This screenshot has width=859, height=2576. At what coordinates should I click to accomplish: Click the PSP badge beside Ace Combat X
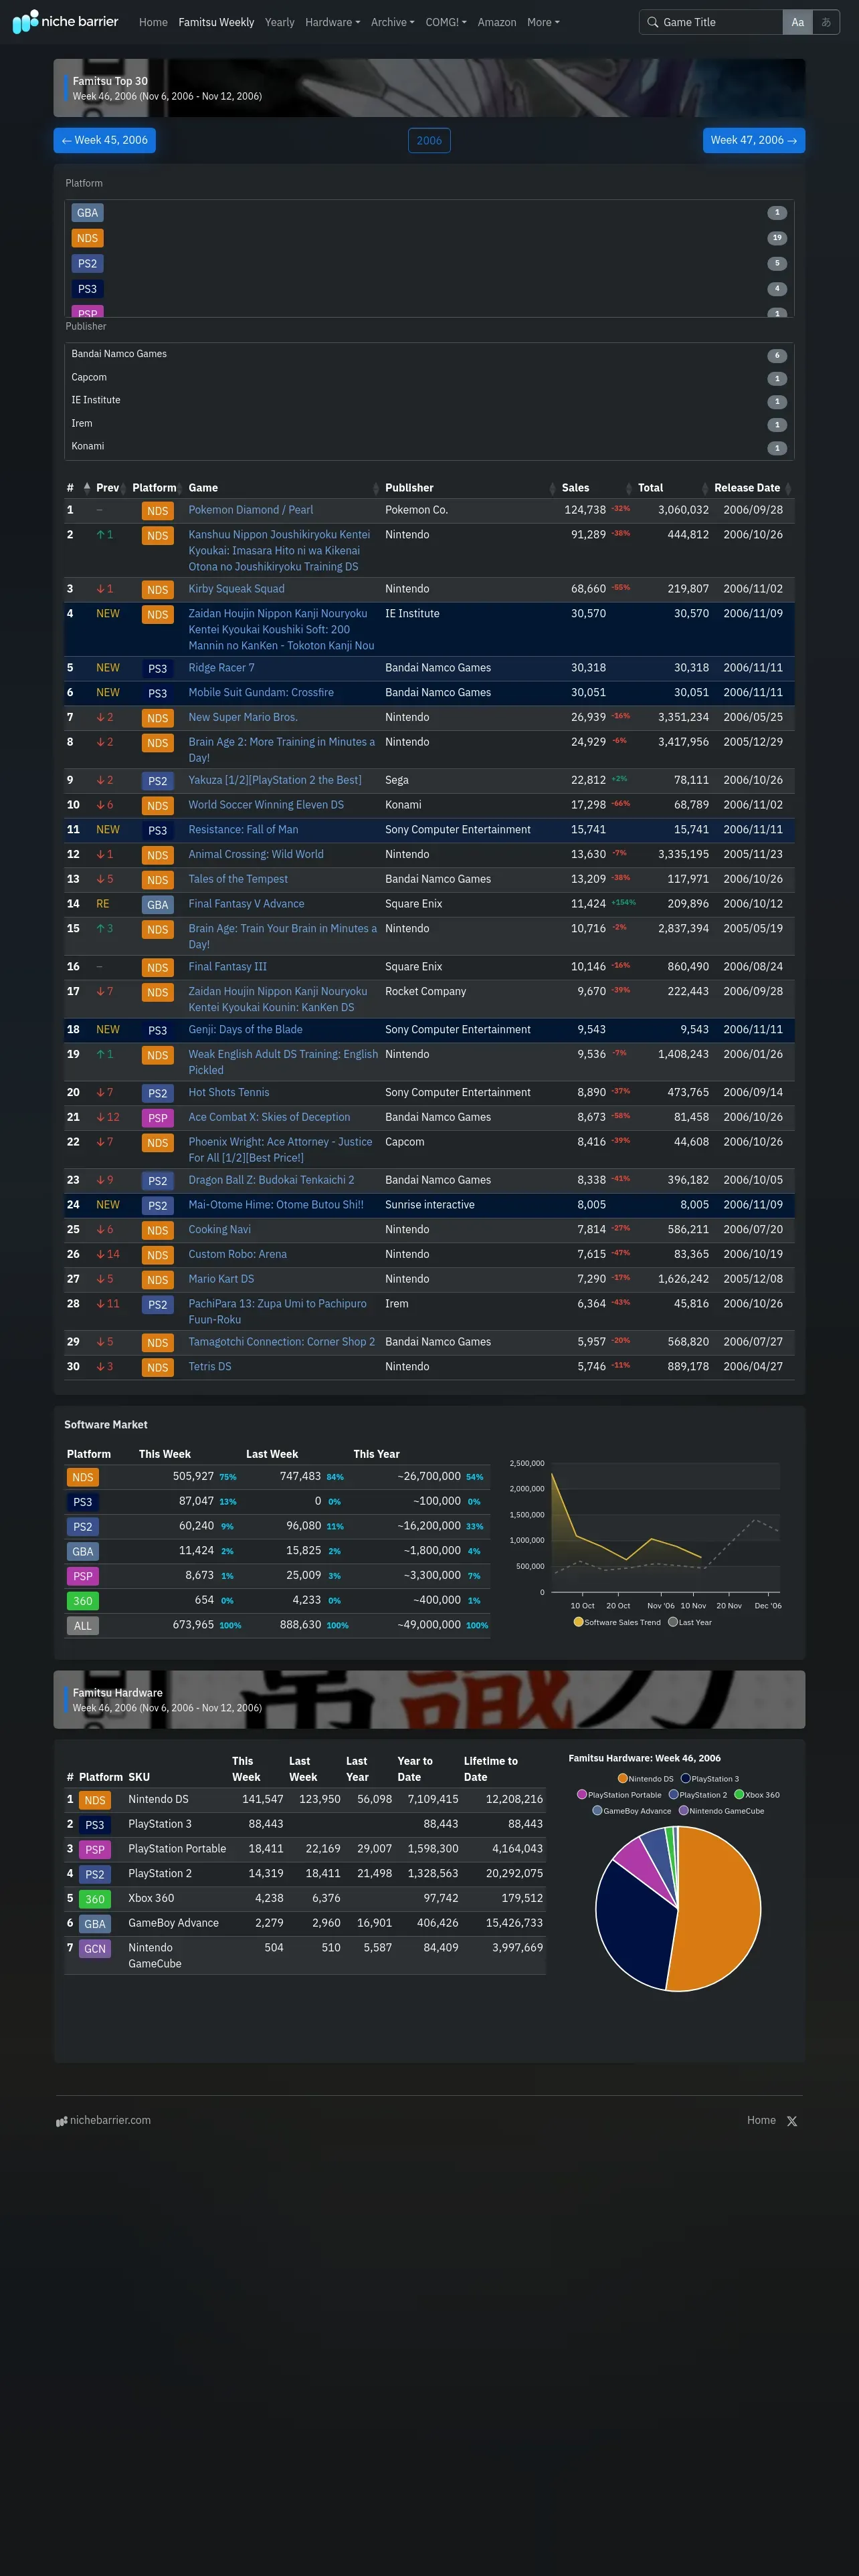pos(157,1118)
